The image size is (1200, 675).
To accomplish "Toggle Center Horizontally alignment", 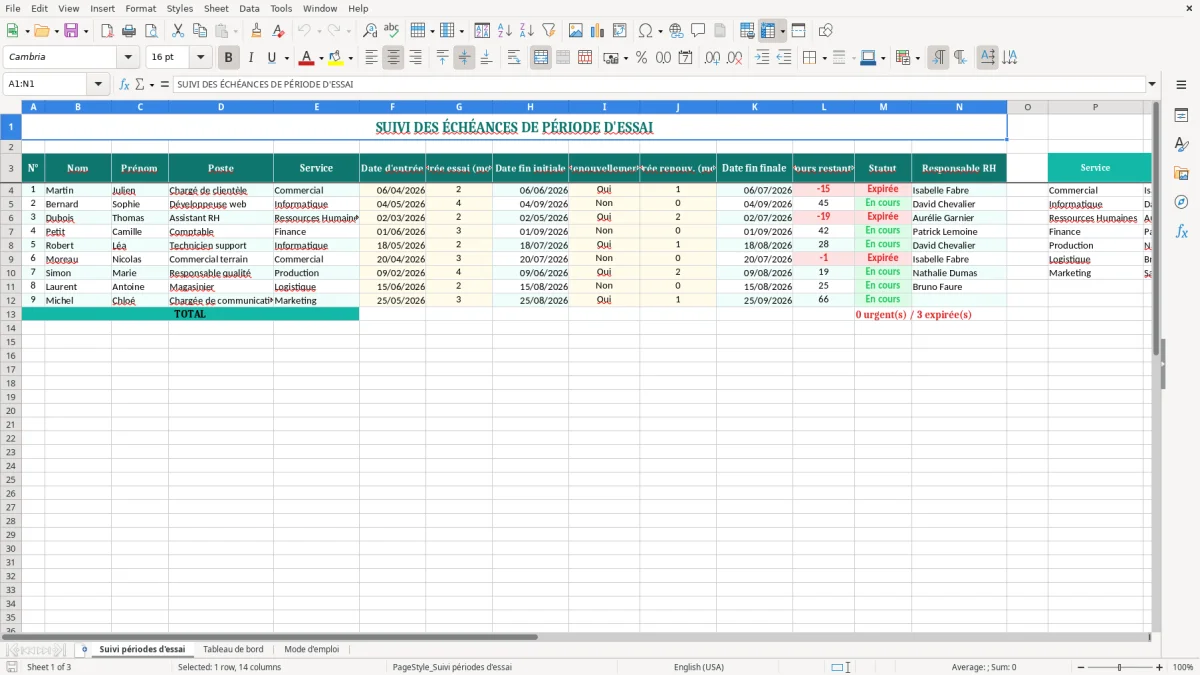I will 393,58.
